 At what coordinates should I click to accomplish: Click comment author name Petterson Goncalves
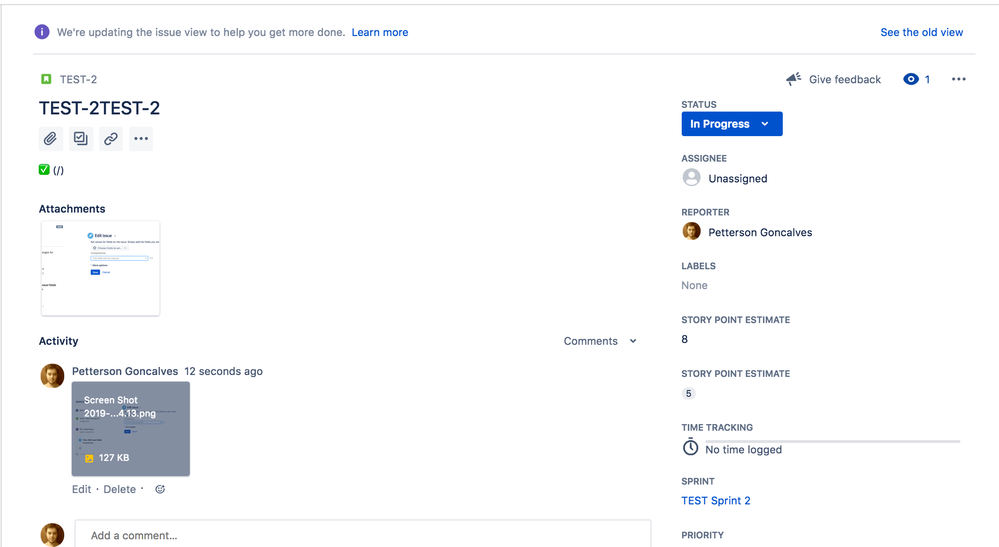125,371
